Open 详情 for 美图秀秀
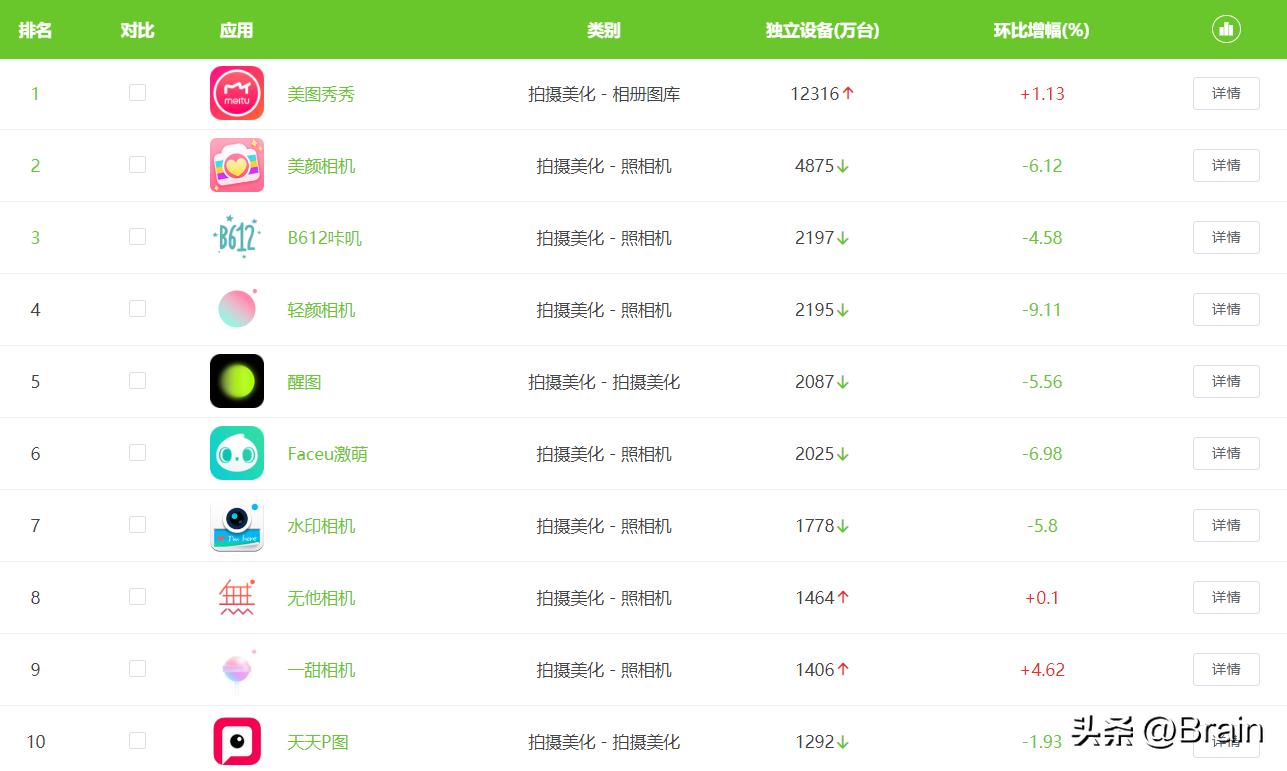The width and height of the screenshot is (1287, 771). pyautogui.click(x=1226, y=93)
